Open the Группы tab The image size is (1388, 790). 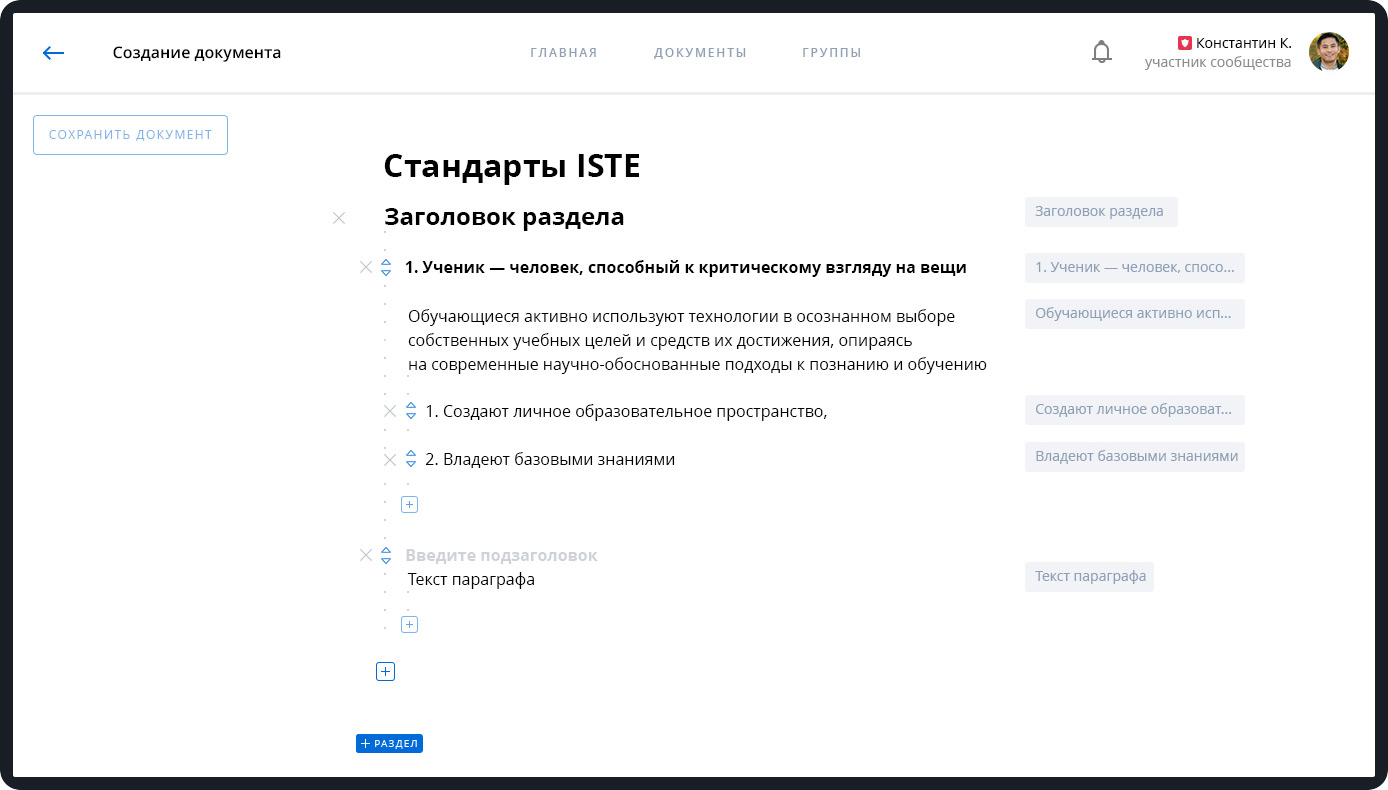coord(832,53)
